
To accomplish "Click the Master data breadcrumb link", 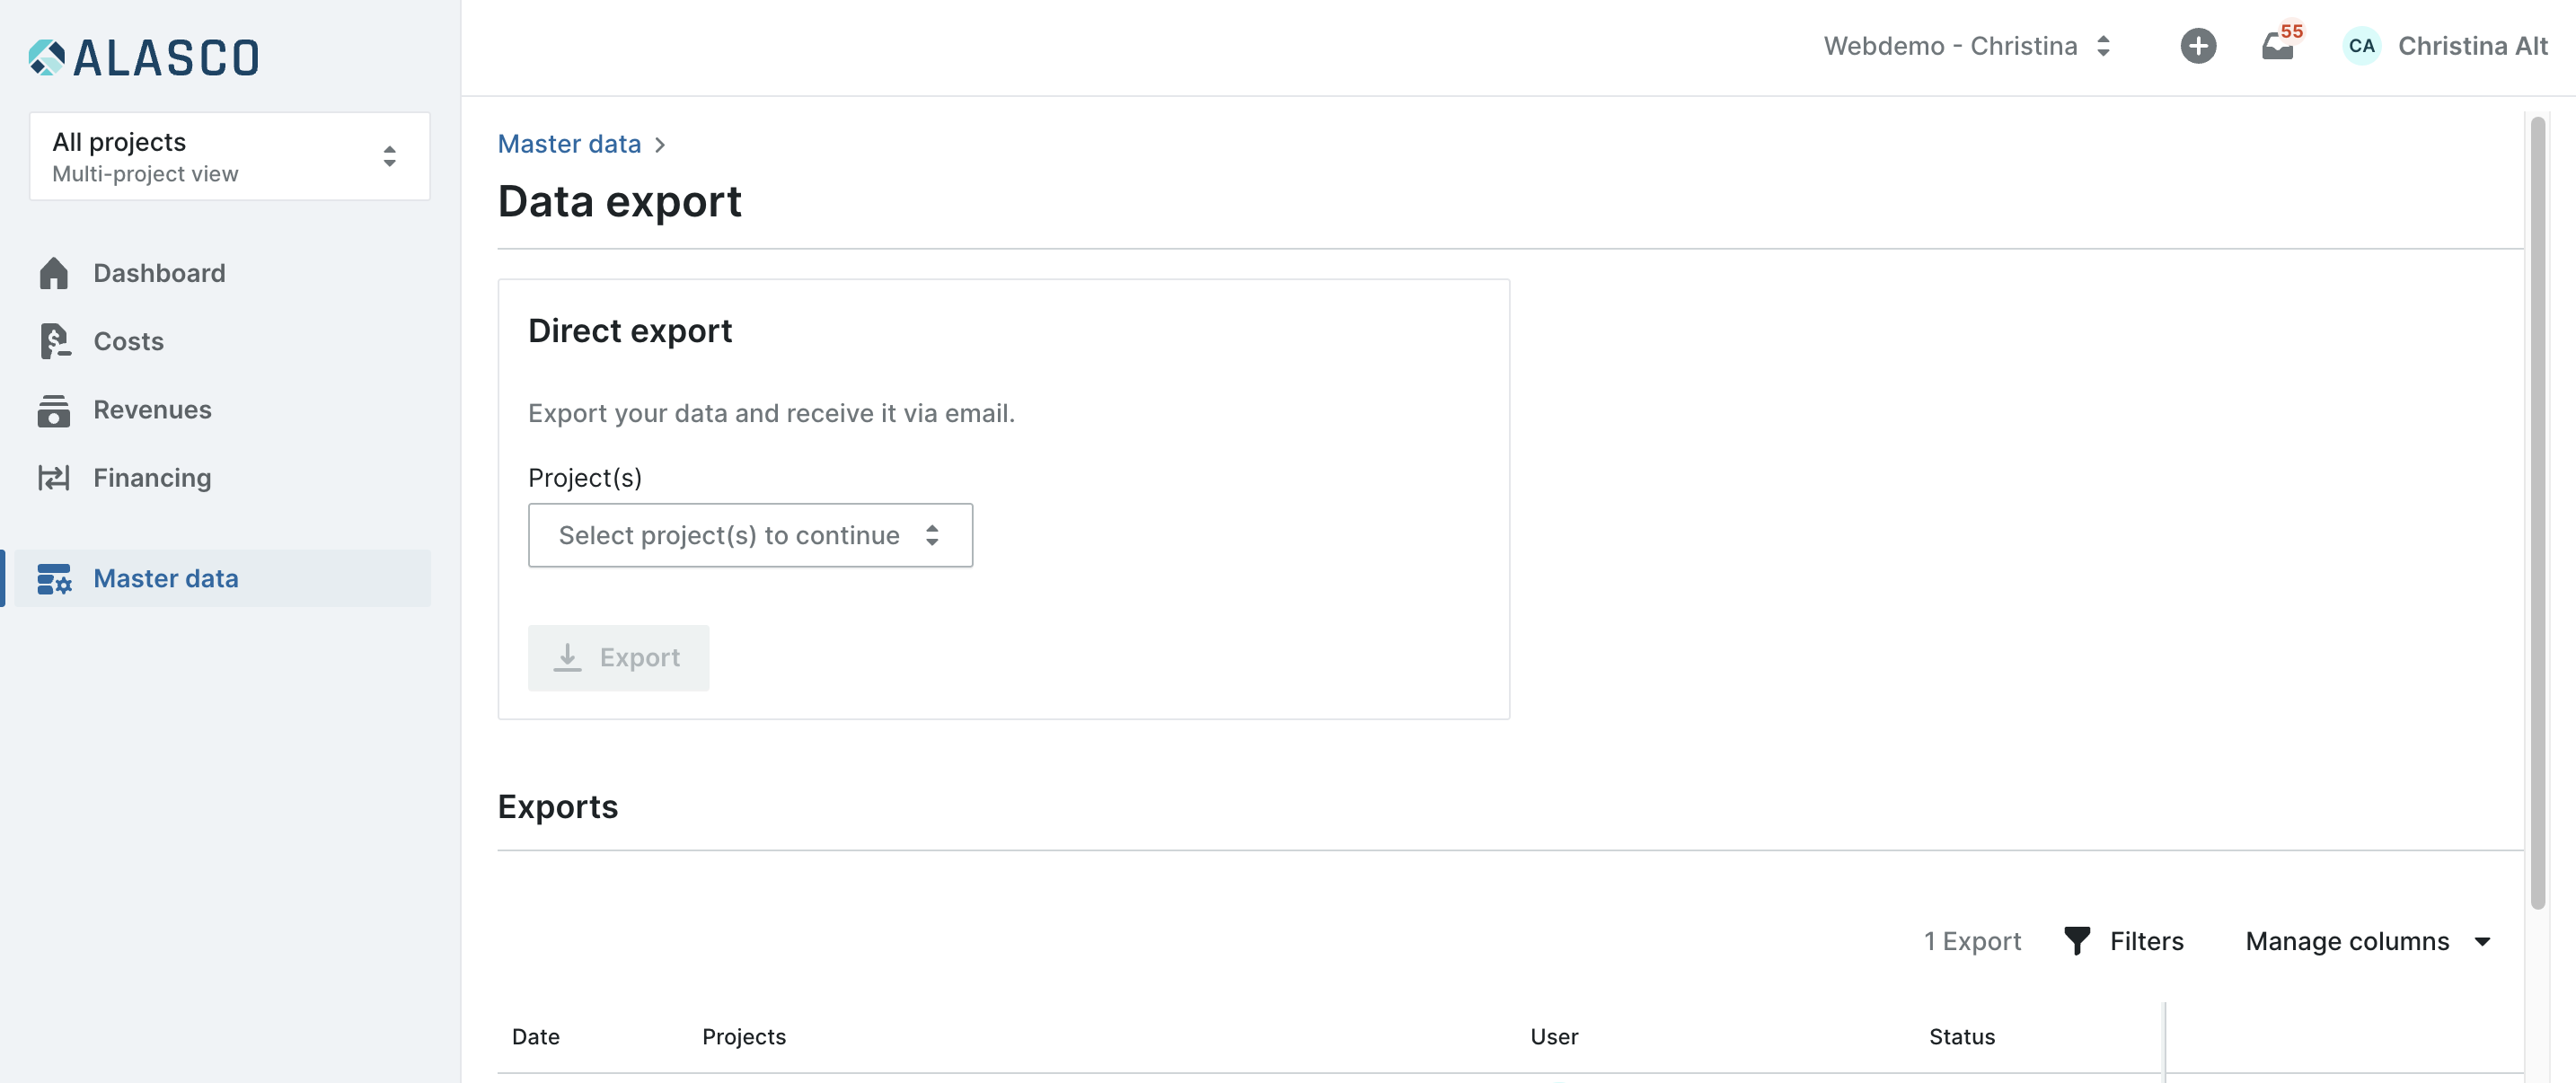I will click(569, 144).
